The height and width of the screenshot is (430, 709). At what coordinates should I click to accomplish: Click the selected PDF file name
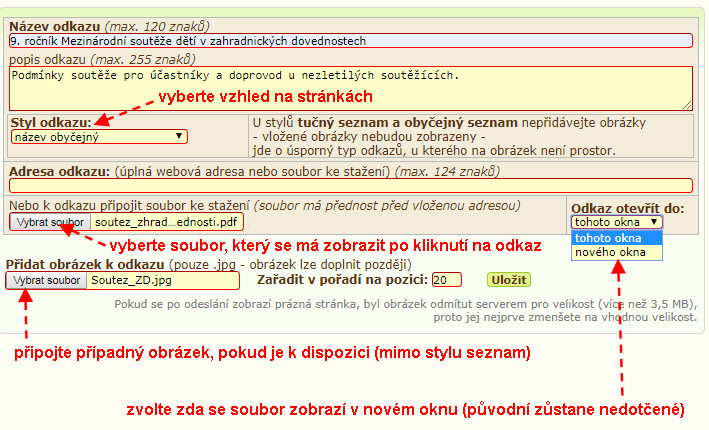166,222
